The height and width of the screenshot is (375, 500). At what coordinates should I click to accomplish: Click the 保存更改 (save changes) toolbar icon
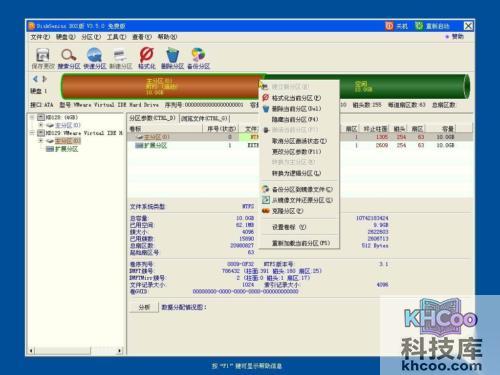pyautogui.click(x=43, y=56)
